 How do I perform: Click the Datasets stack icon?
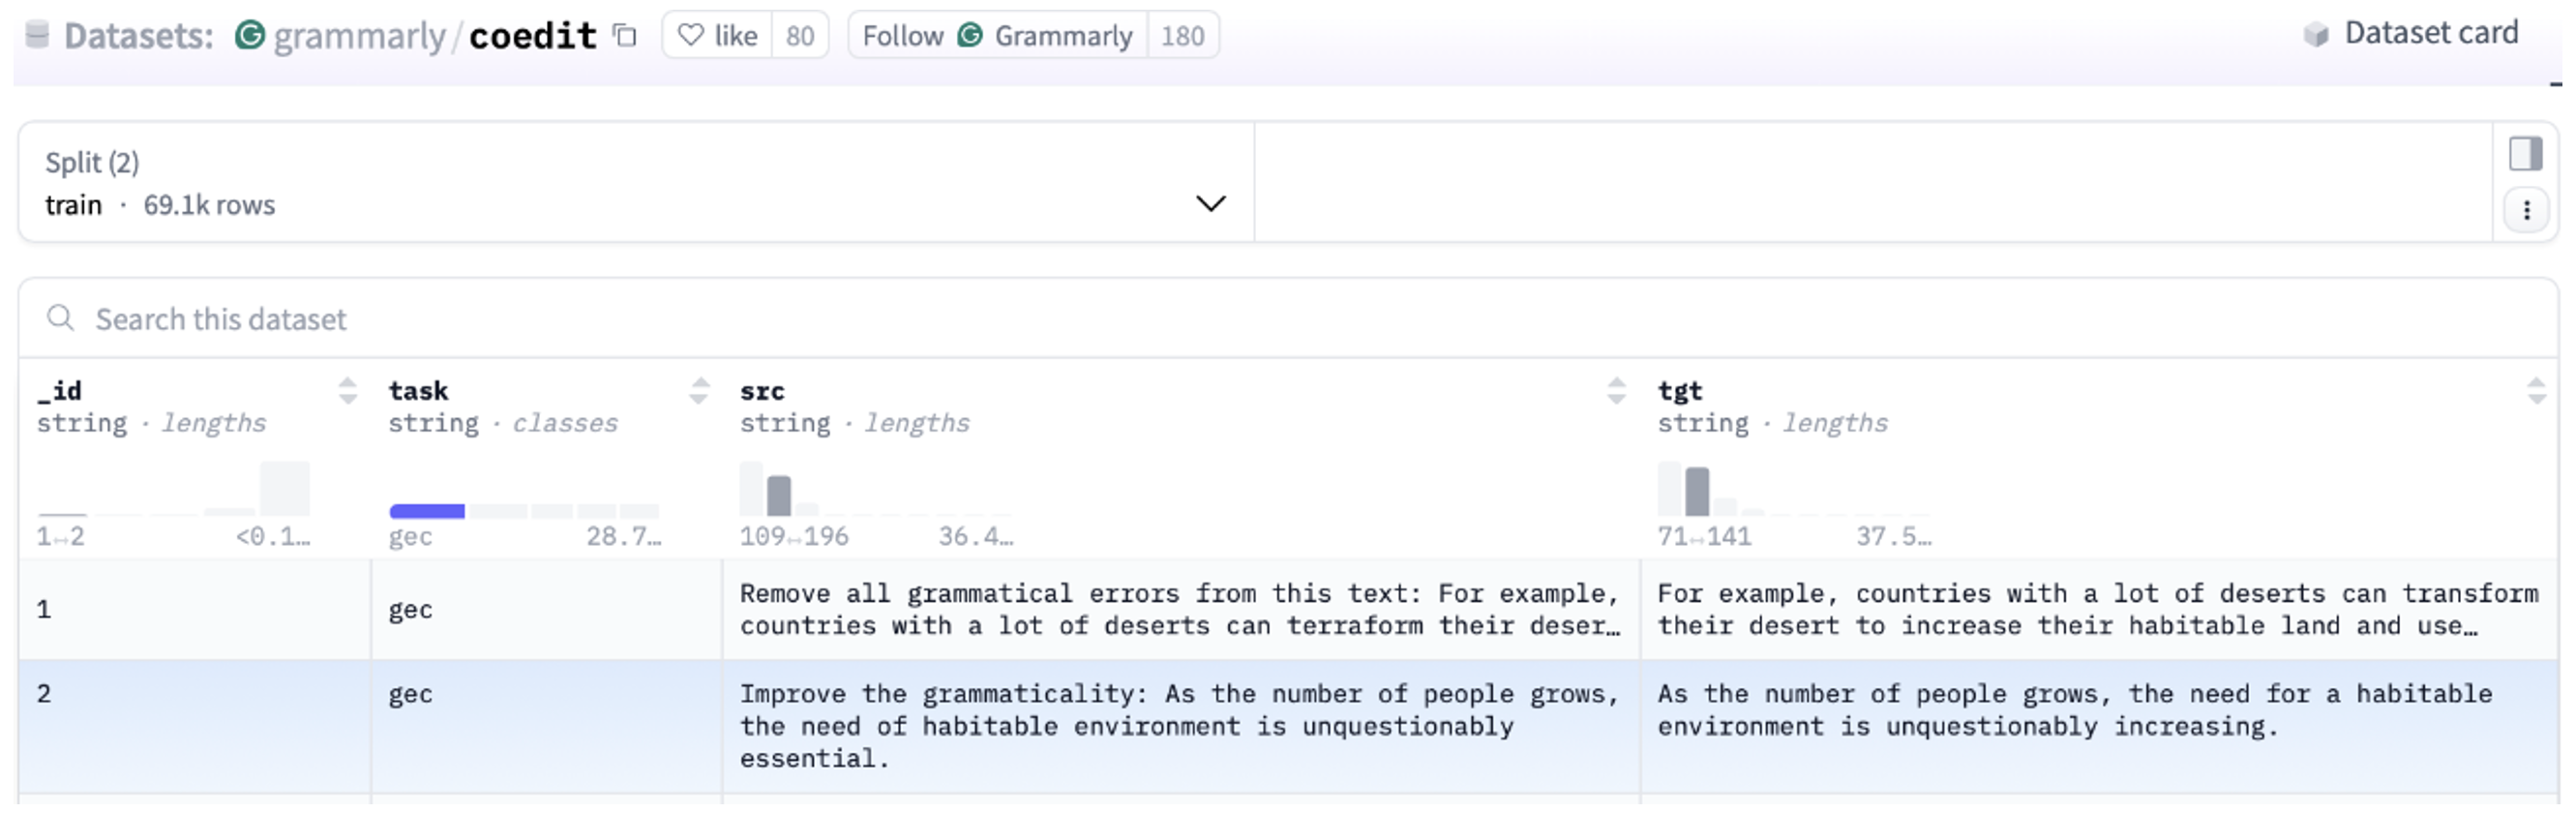point(37,35)
